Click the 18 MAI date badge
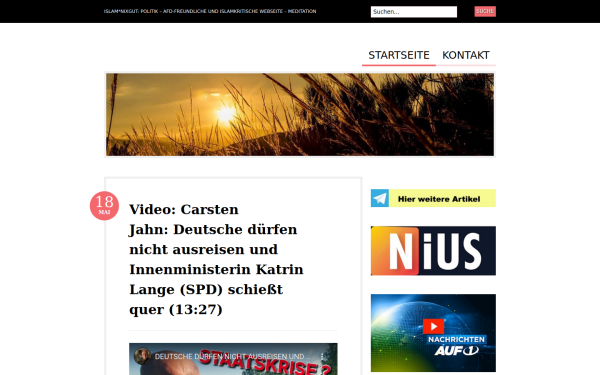The width and height of the screenshot is (600, 375). coord(104,205)
